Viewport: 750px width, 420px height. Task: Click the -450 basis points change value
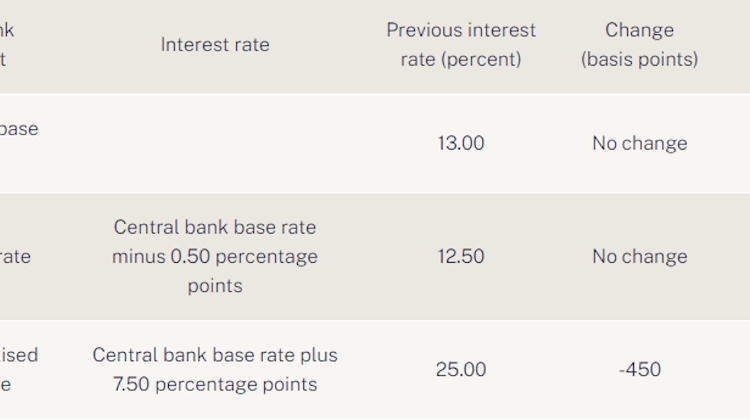tap(639, 369)
